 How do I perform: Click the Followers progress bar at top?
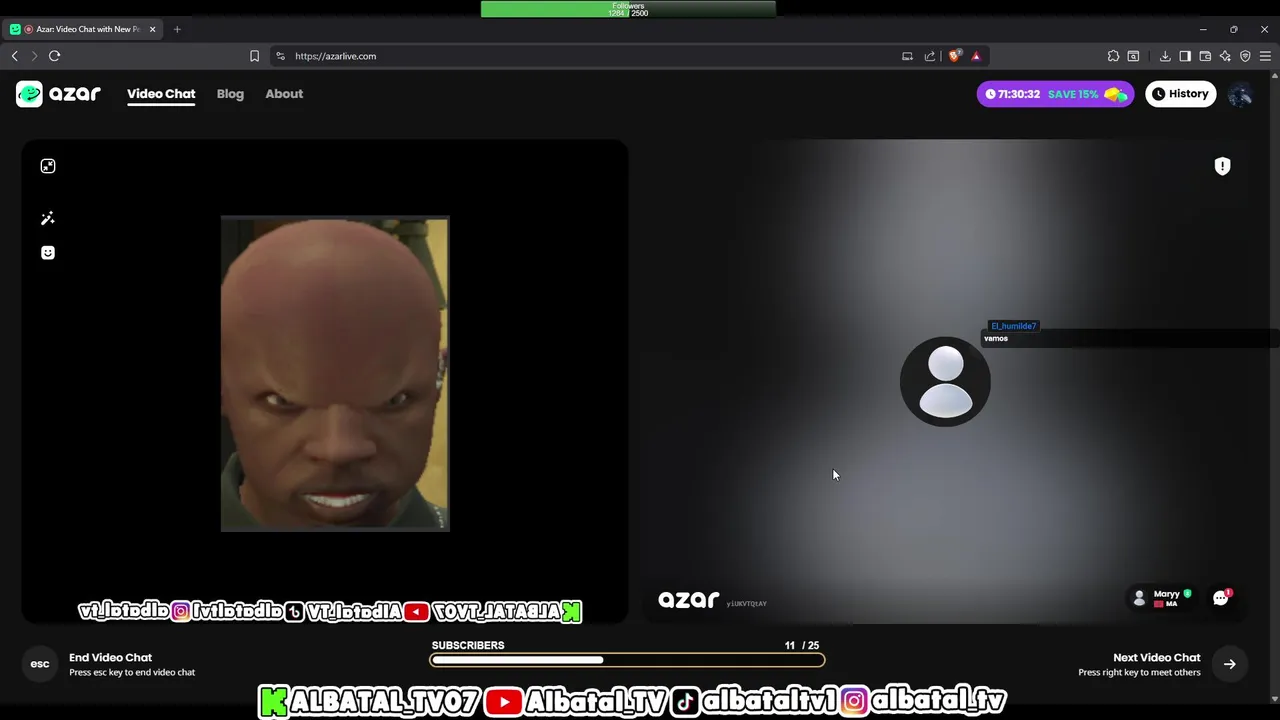pyautogui.click(x=628, y=9)
